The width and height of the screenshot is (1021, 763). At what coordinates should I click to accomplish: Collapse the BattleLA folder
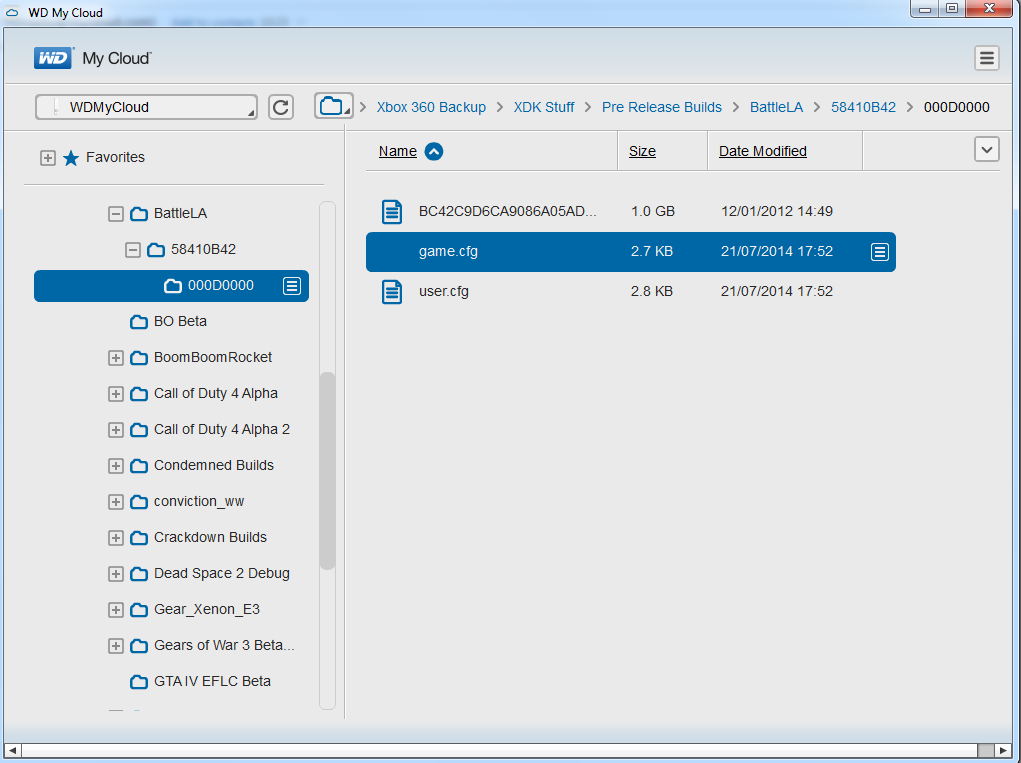click(116, 214)
